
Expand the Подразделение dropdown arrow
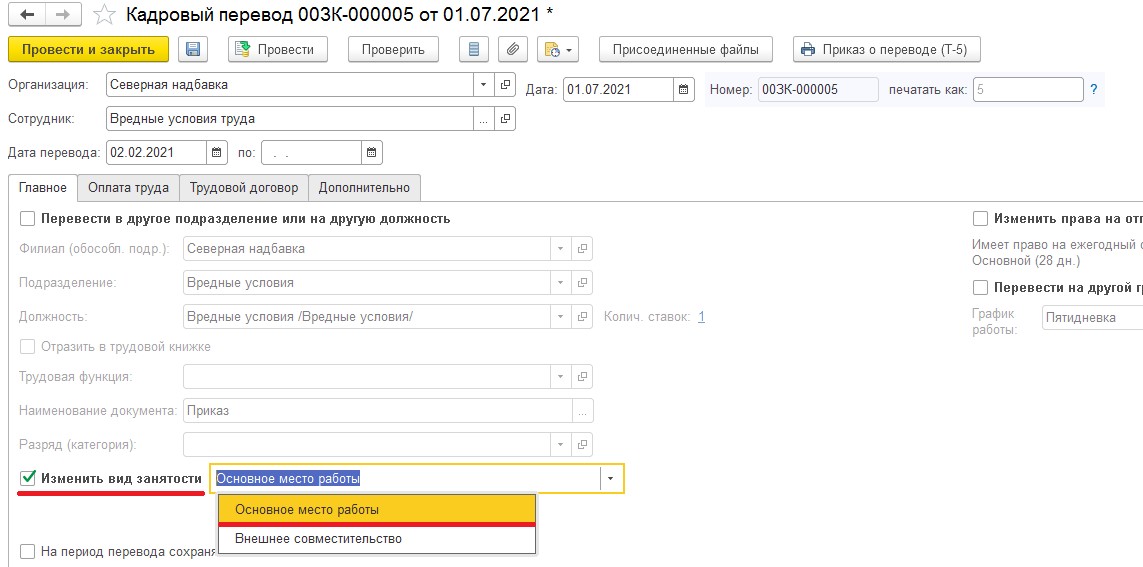click(x=561, y=282)
